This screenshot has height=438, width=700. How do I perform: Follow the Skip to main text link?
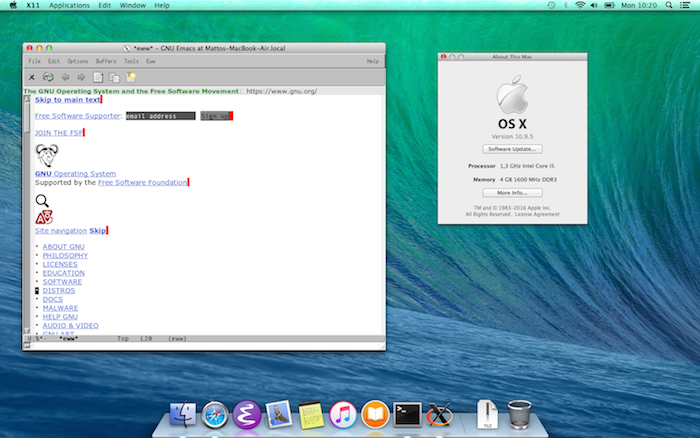tap(68, 100)
